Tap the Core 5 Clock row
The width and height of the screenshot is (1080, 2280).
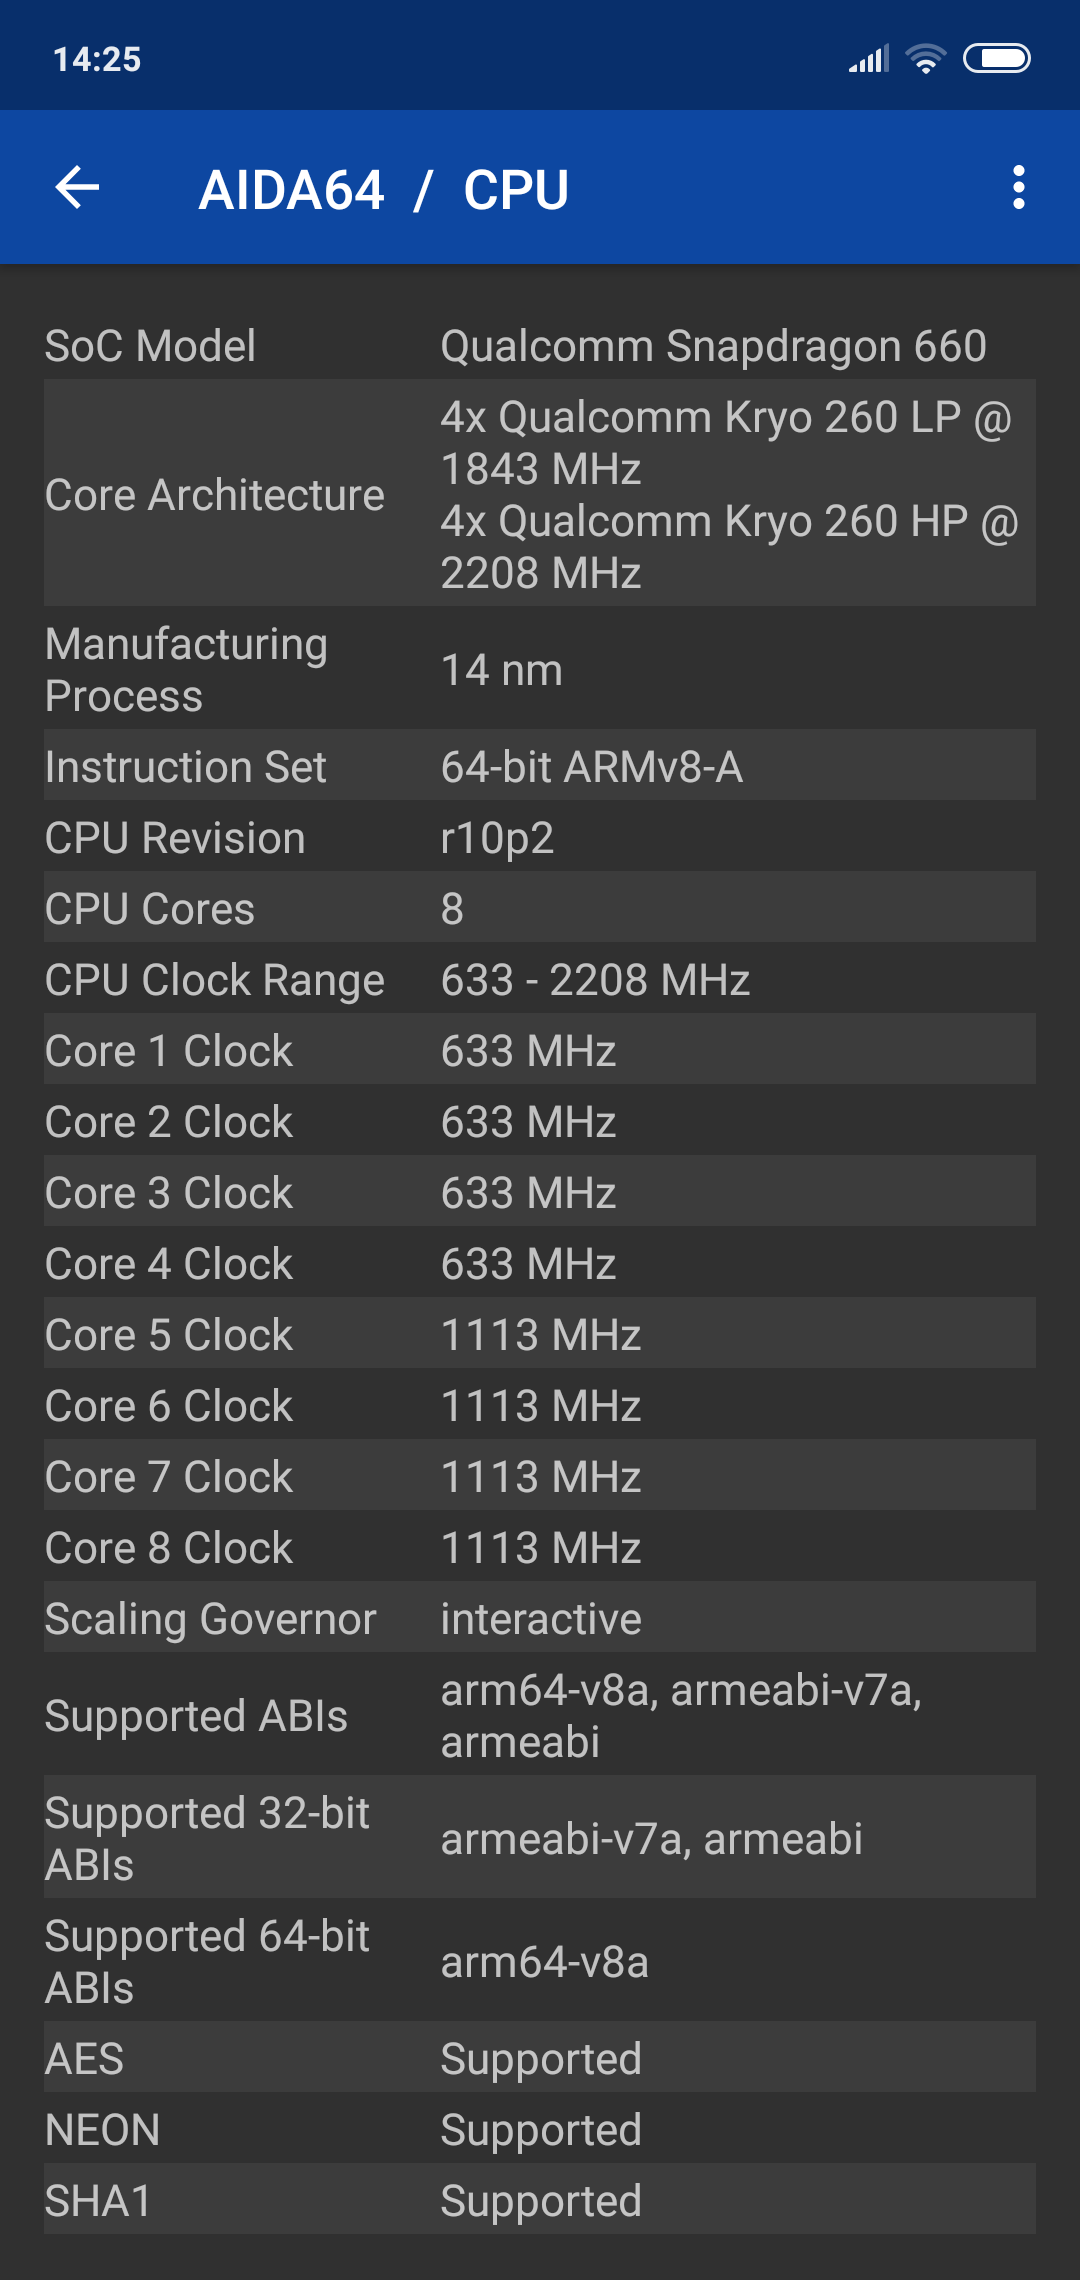(540, 1335)
